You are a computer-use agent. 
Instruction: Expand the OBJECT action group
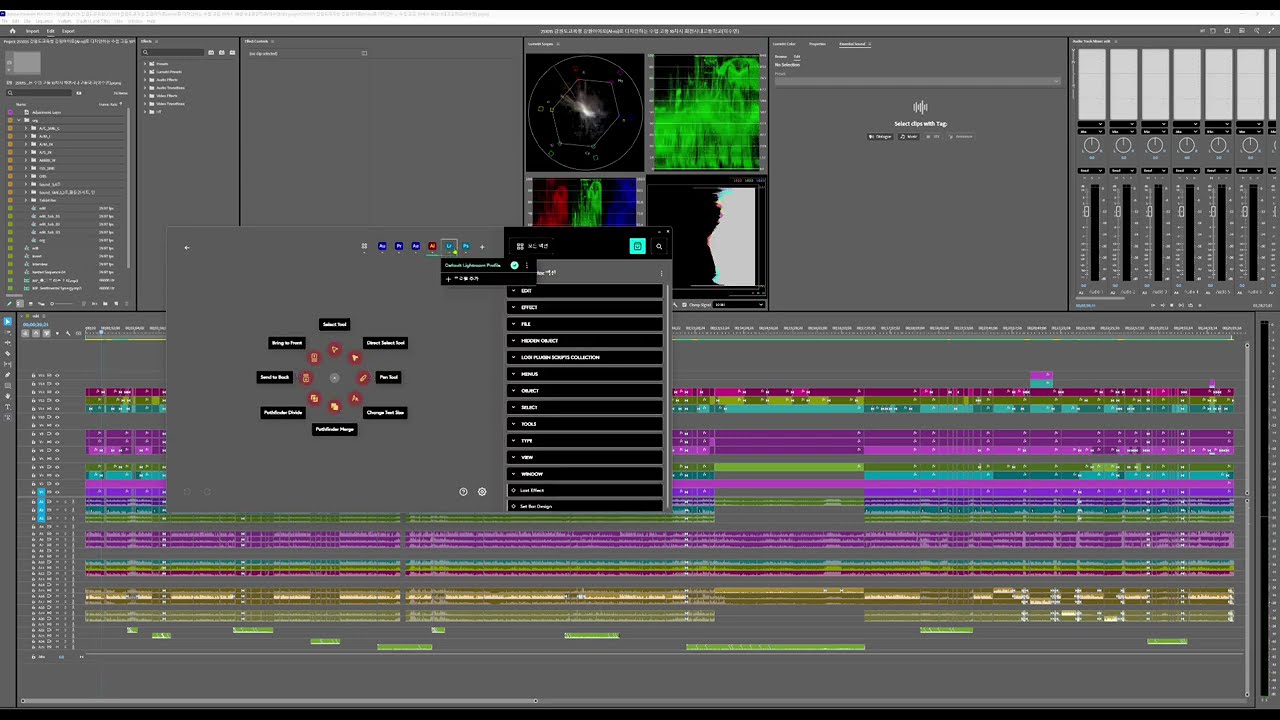pyautogui.click(x=585, y=391)
